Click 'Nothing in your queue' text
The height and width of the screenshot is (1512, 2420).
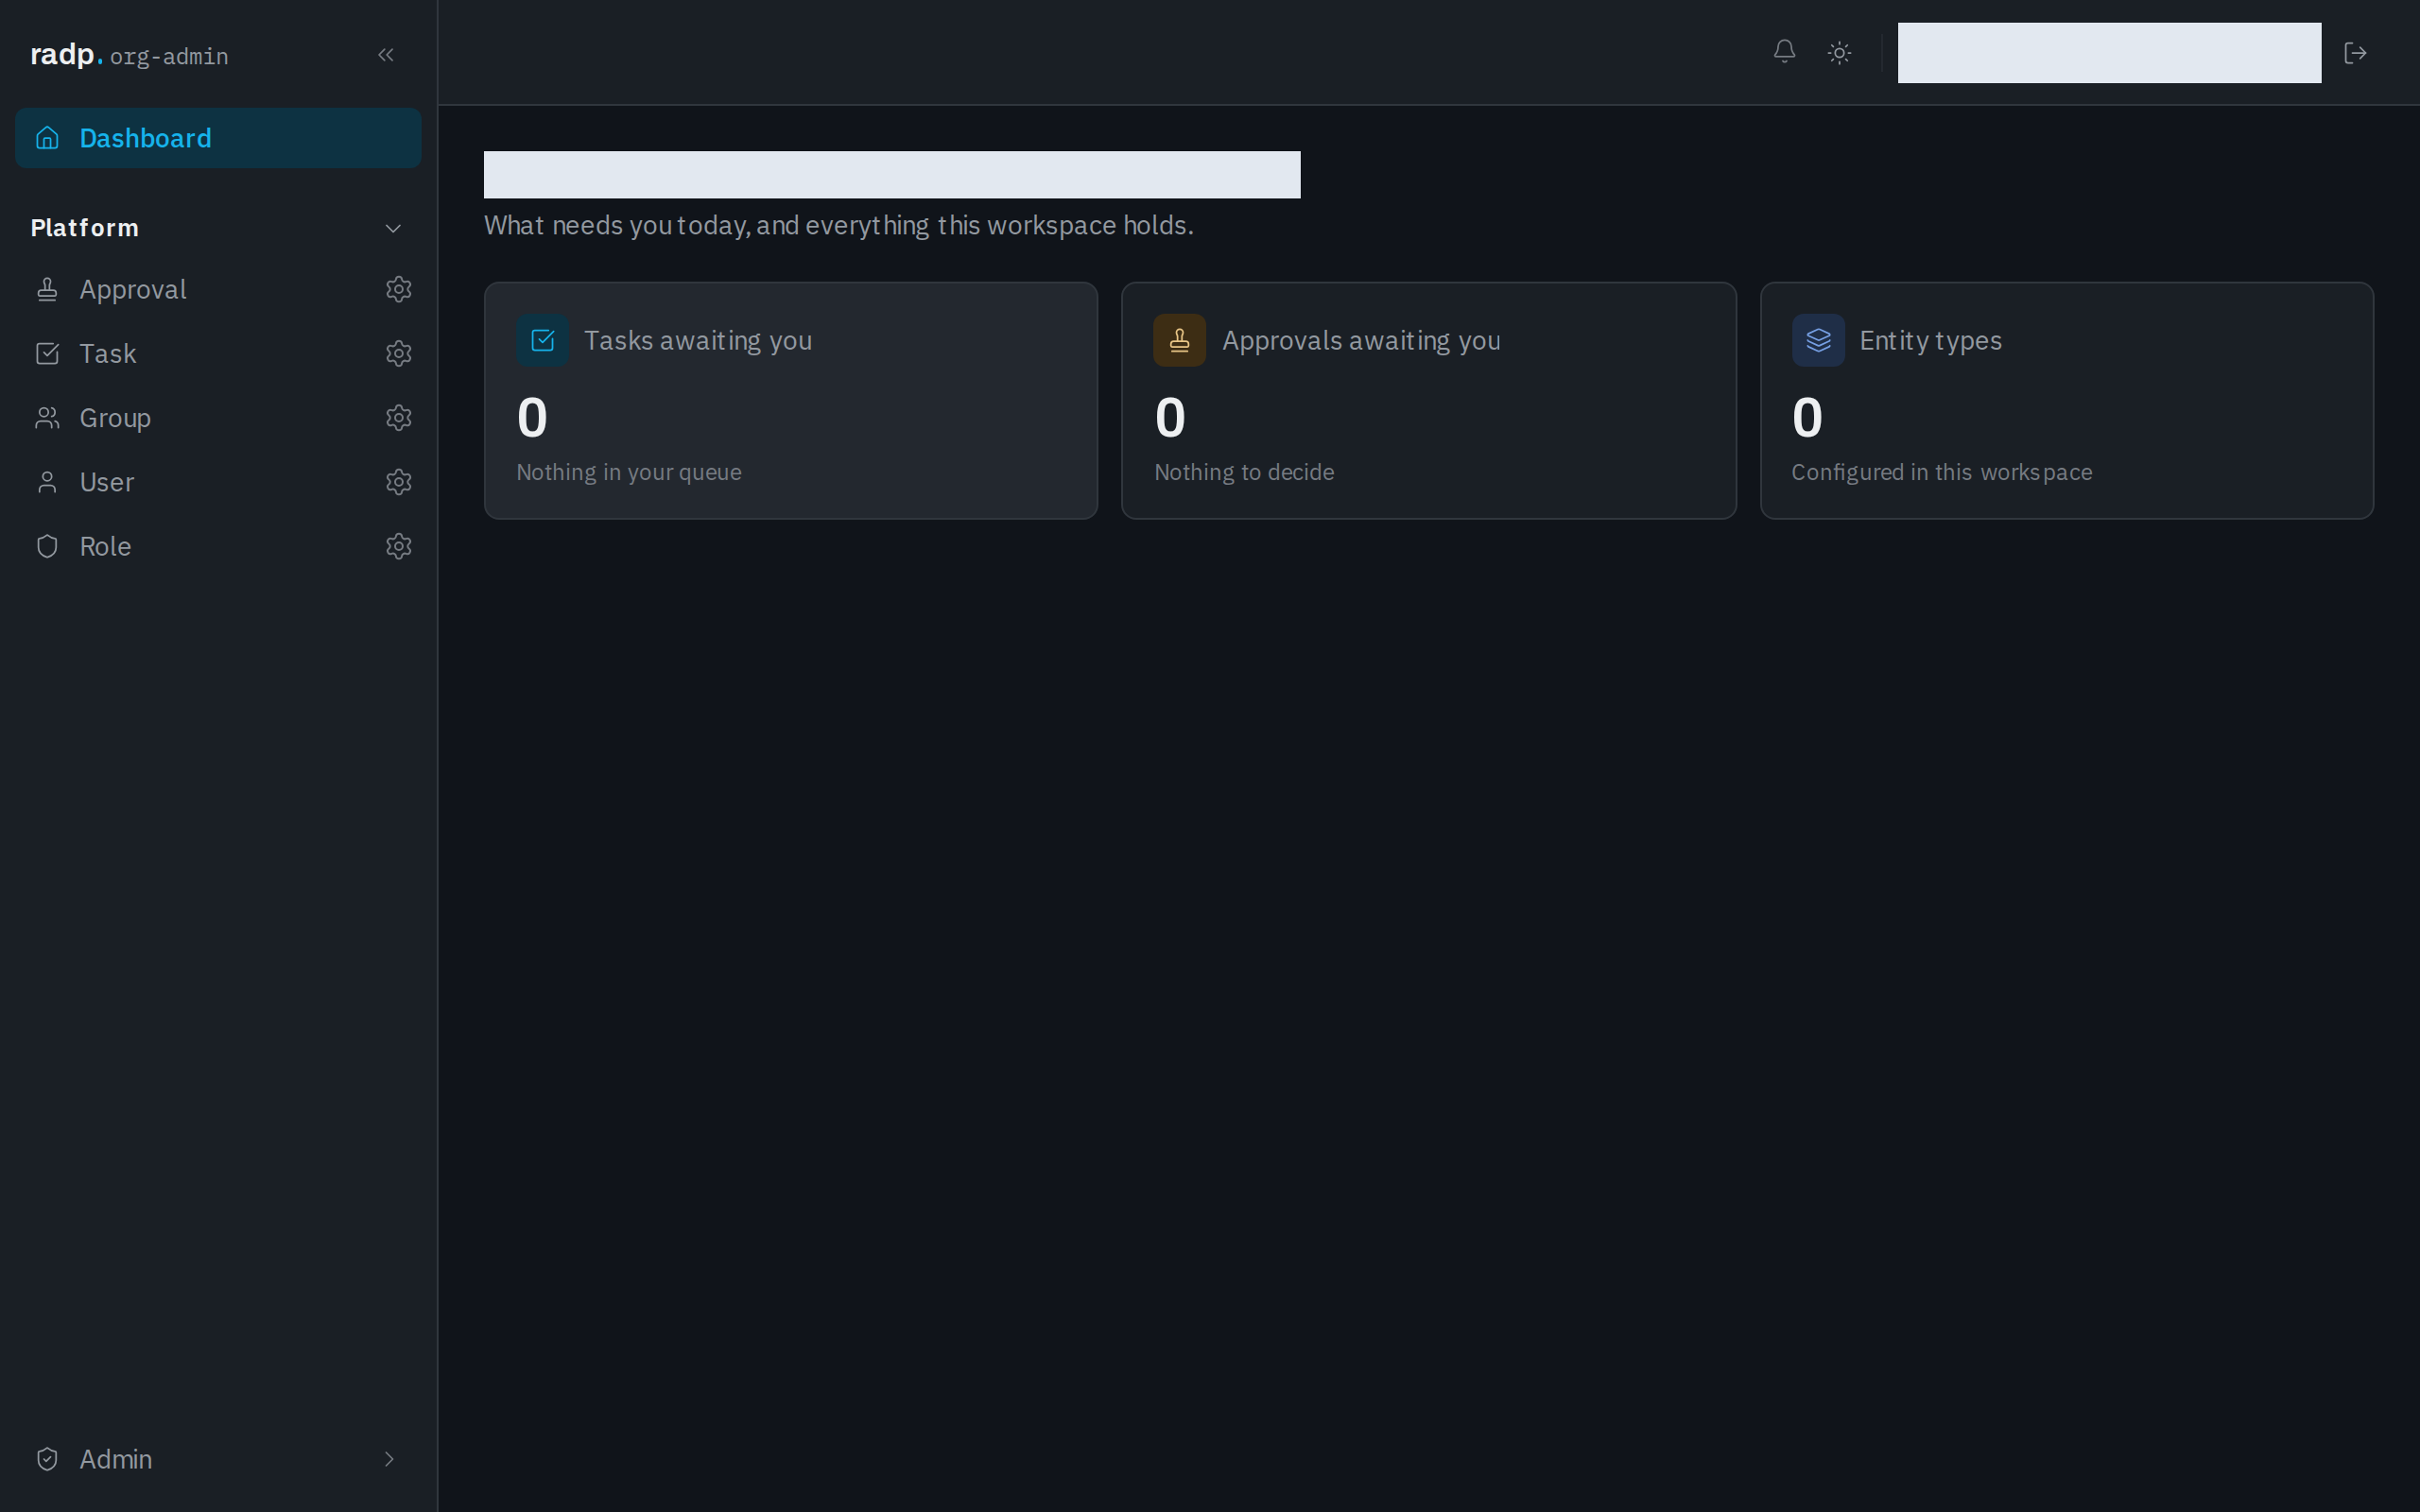[629, 472]
